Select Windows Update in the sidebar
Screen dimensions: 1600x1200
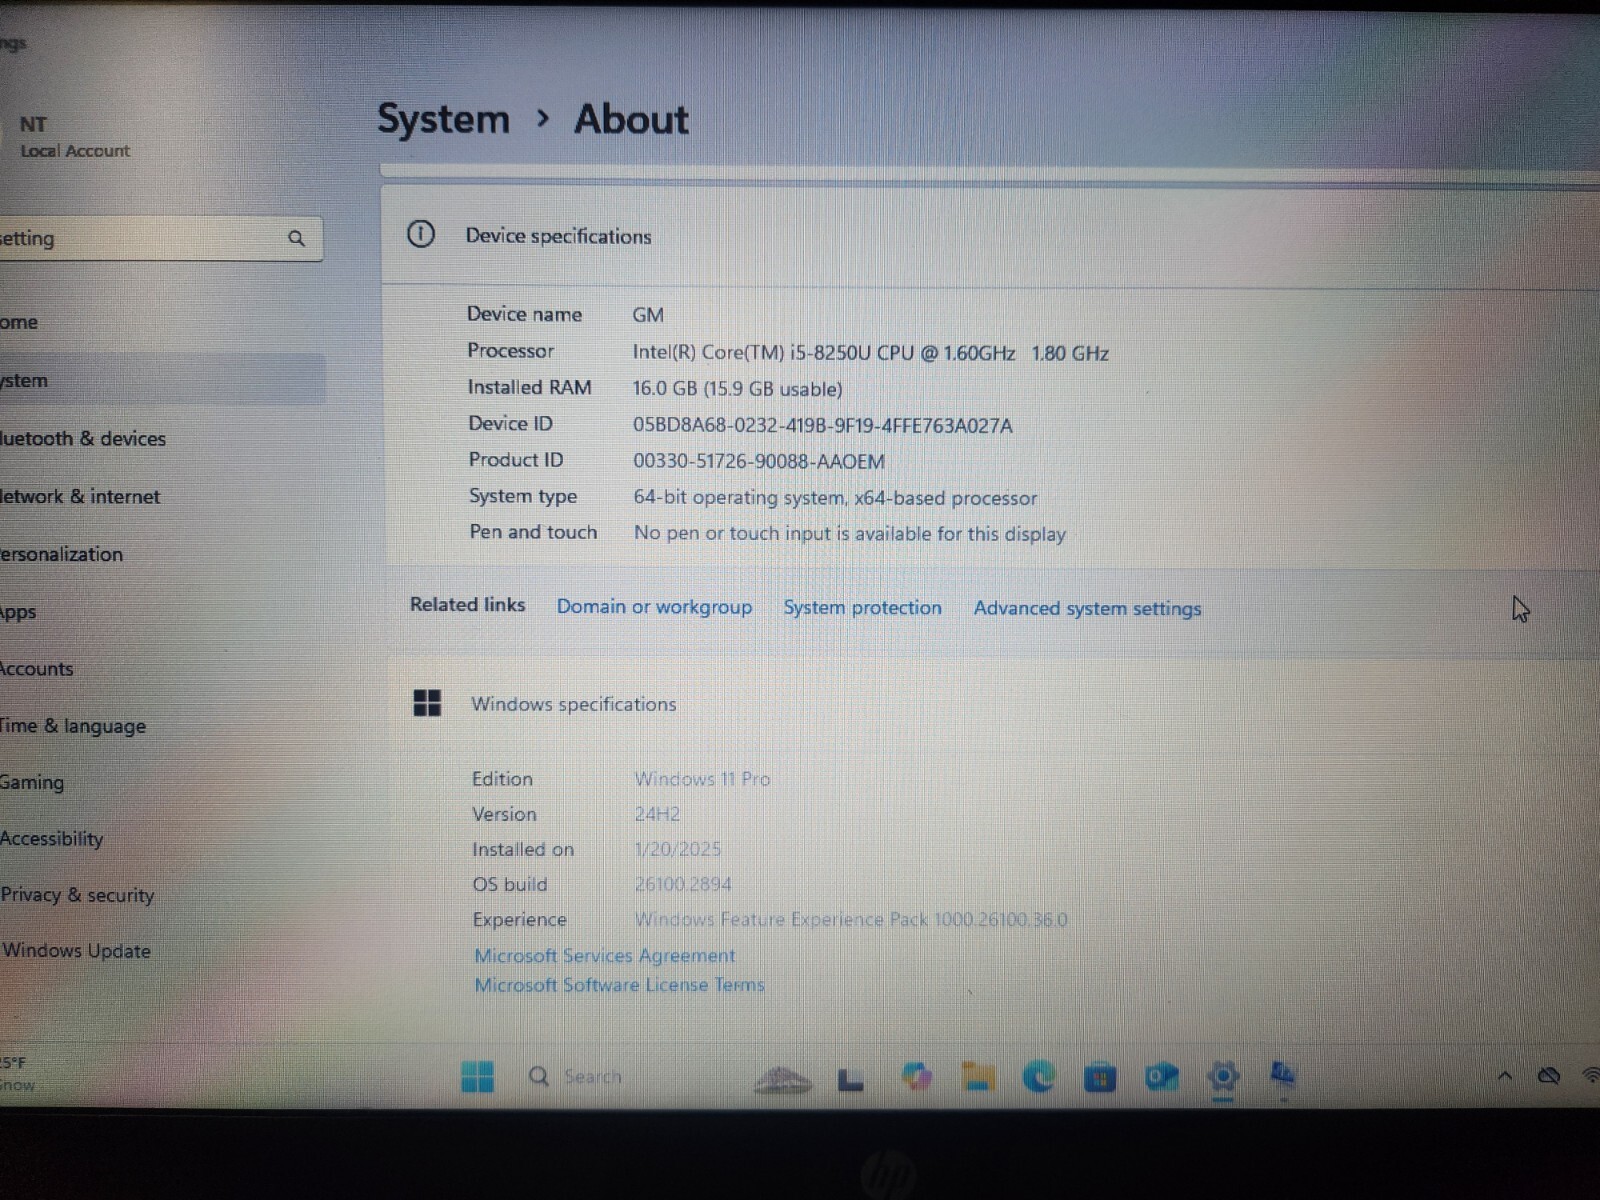point(75,951)
